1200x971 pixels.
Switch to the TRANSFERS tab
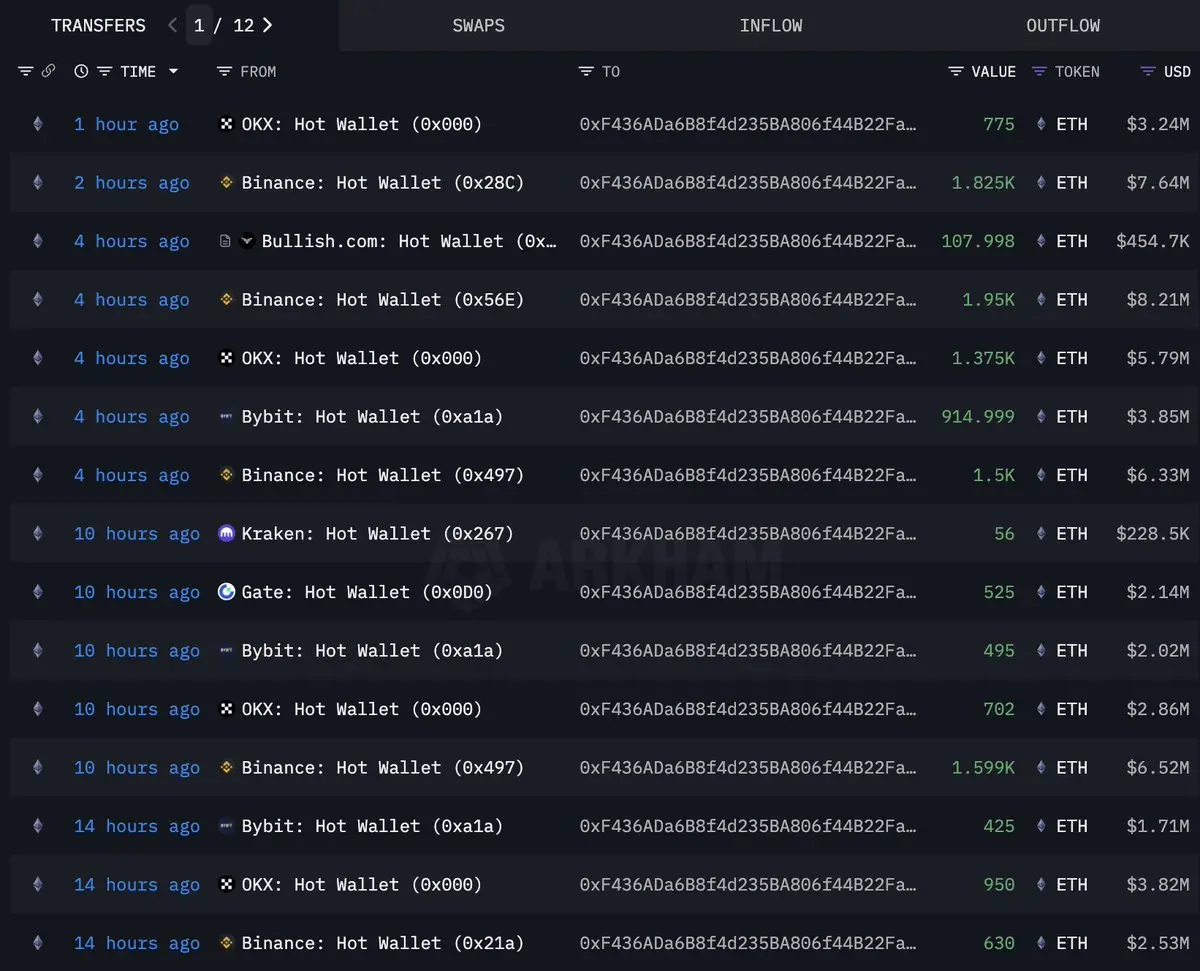pos(98,25)
